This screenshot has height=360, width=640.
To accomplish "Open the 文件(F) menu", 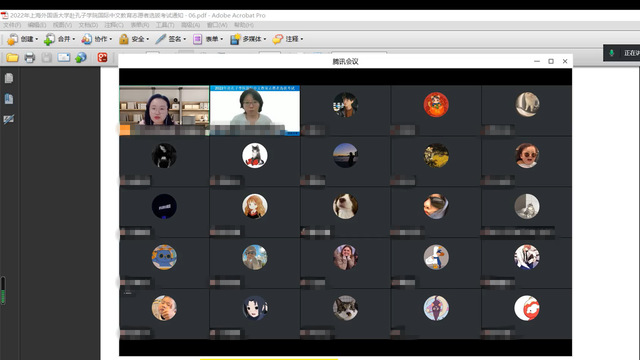I will pyautogui.click(x=12, y=25).
